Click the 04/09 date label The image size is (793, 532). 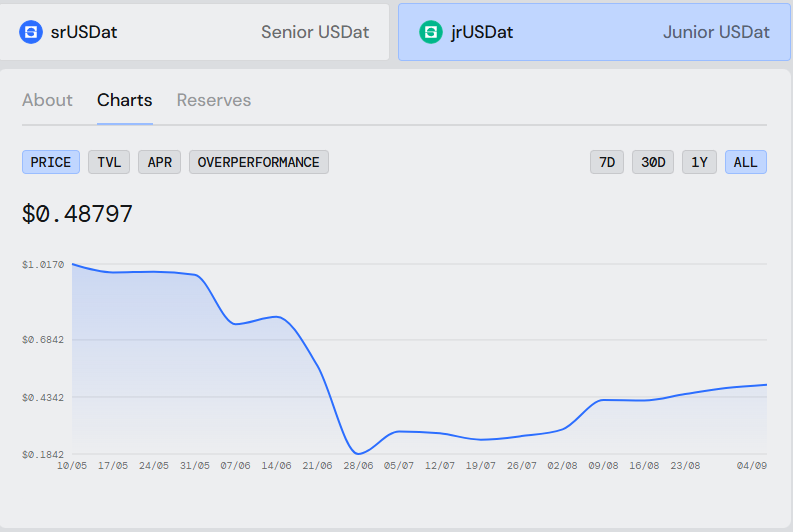point(752,465)
